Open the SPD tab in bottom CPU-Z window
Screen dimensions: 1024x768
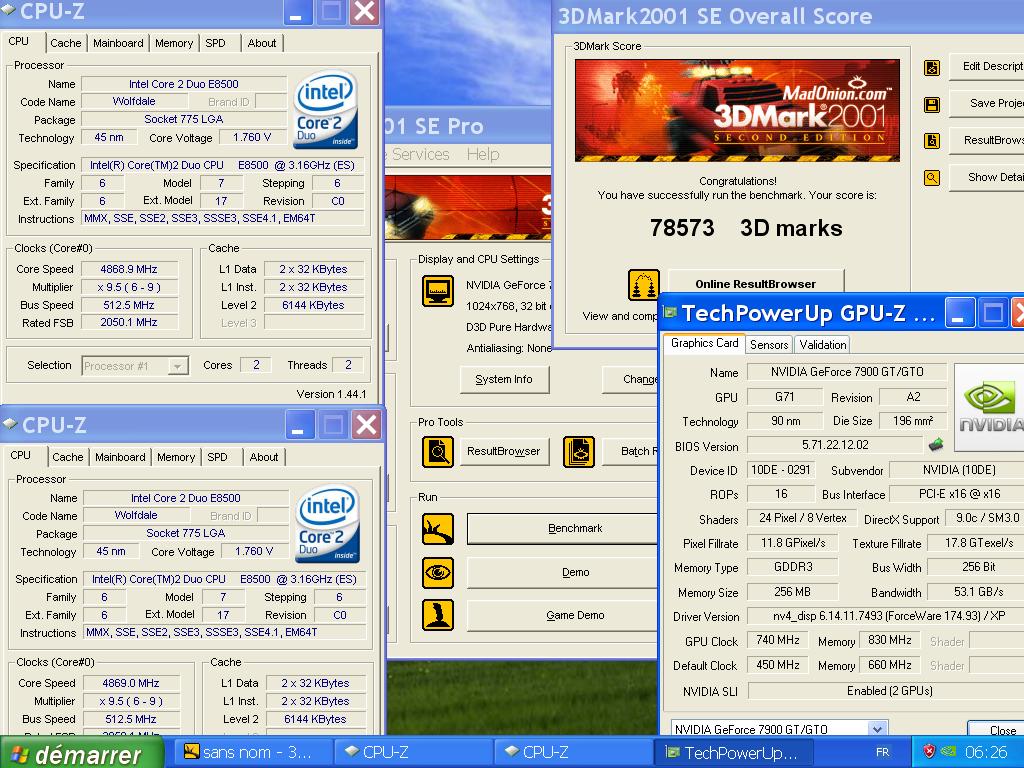point(217,457)
